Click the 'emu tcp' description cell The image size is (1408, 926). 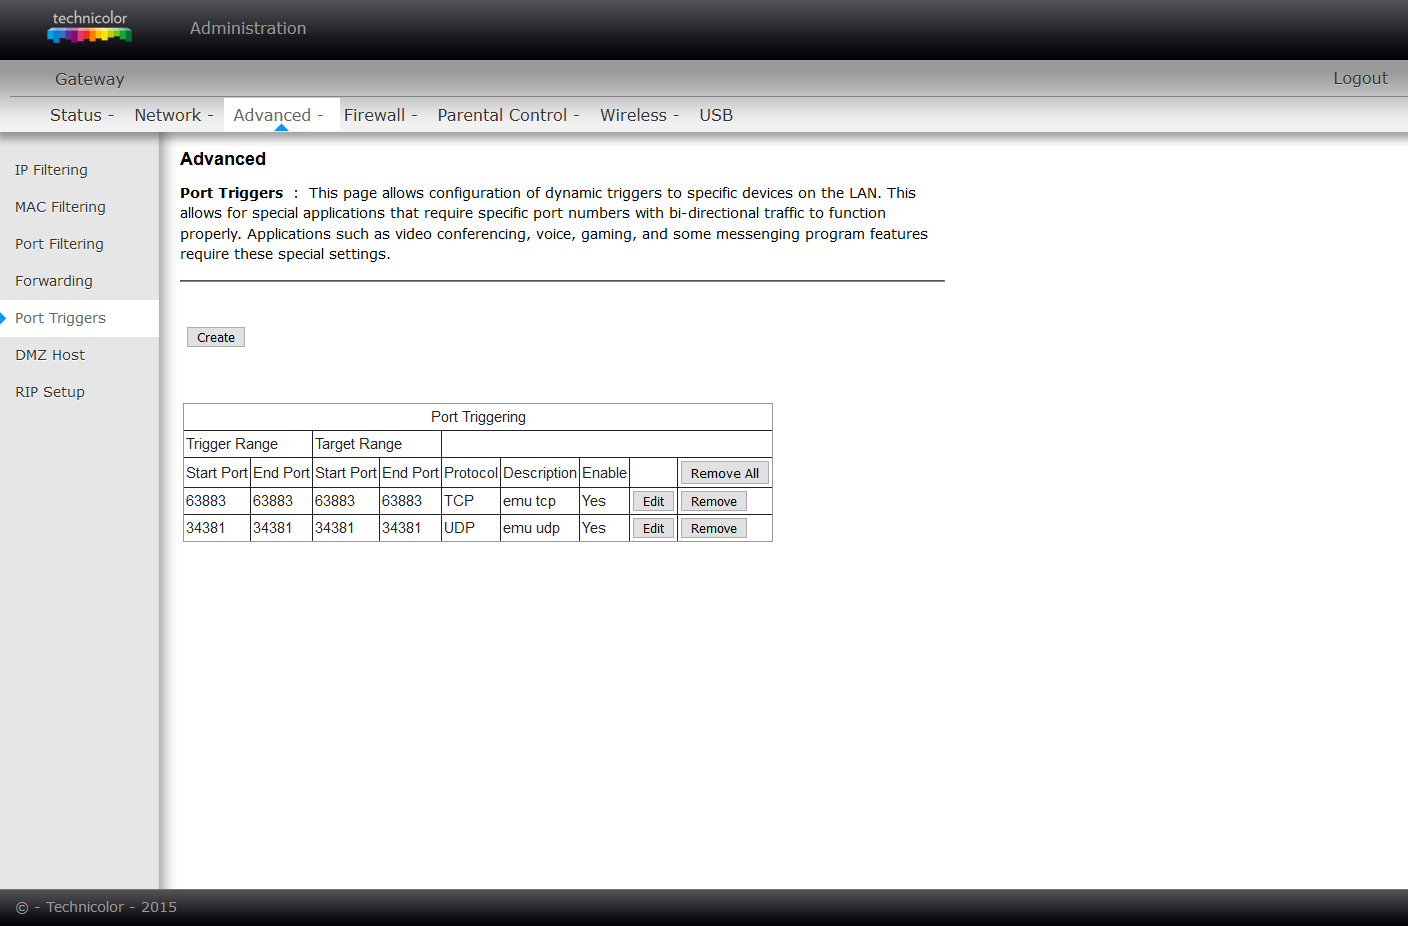[540, 501]
